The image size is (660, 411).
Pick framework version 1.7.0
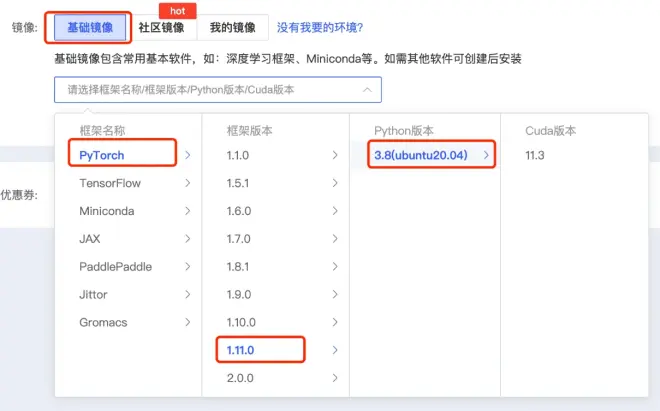point(239,239)
